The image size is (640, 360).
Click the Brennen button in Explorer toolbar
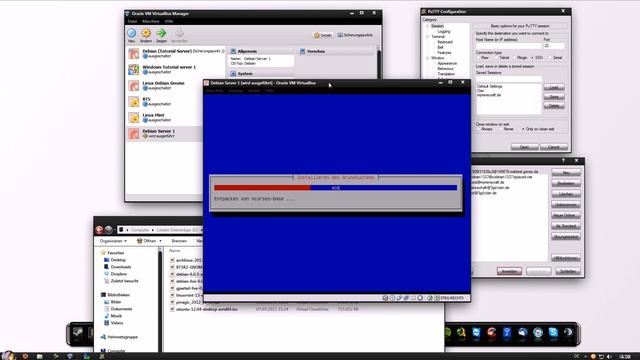(x=179, y=241)
